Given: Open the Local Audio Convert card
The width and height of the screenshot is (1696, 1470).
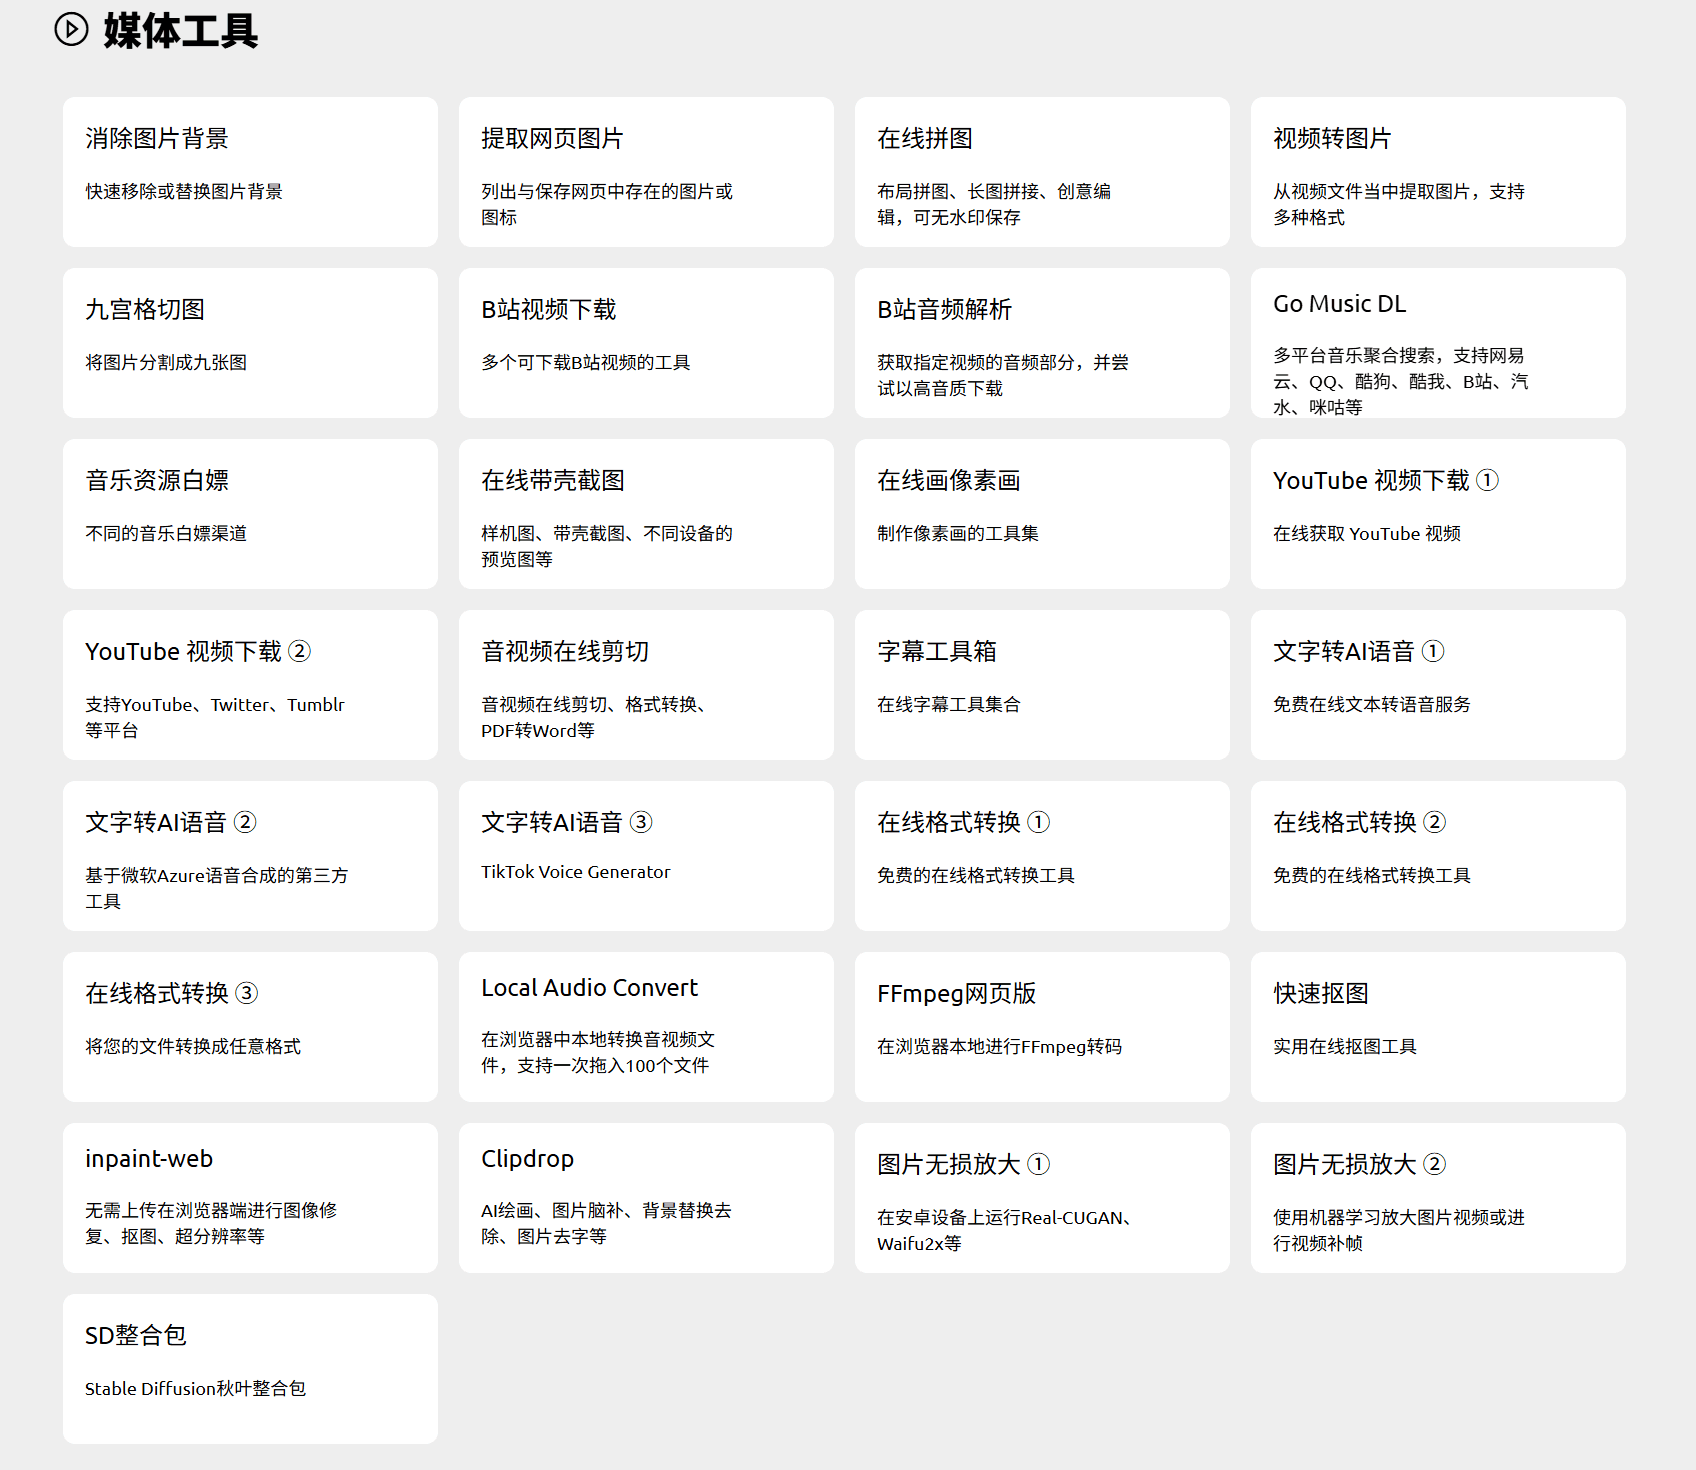Looking at the screenshot, I should pyautogui.click(x=646, y=1027).
